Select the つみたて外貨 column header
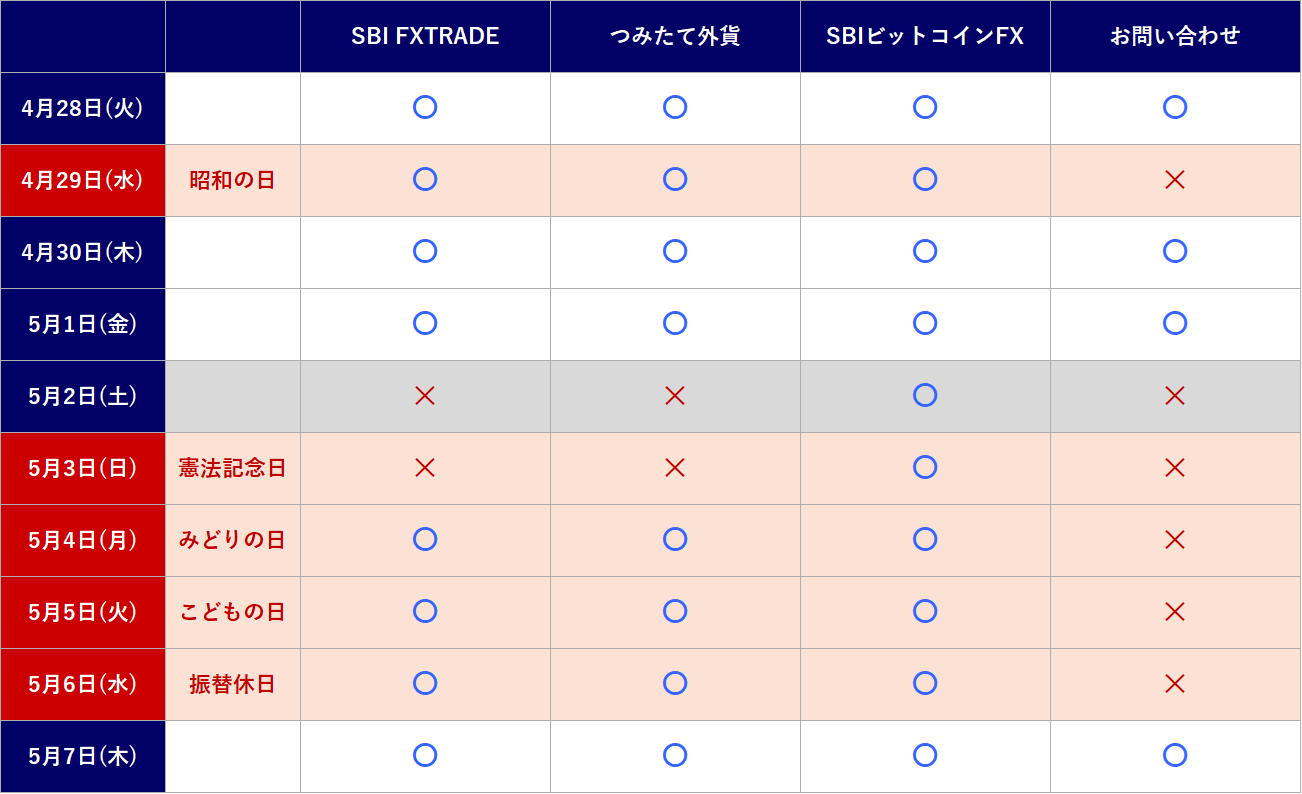 point(675,37)
